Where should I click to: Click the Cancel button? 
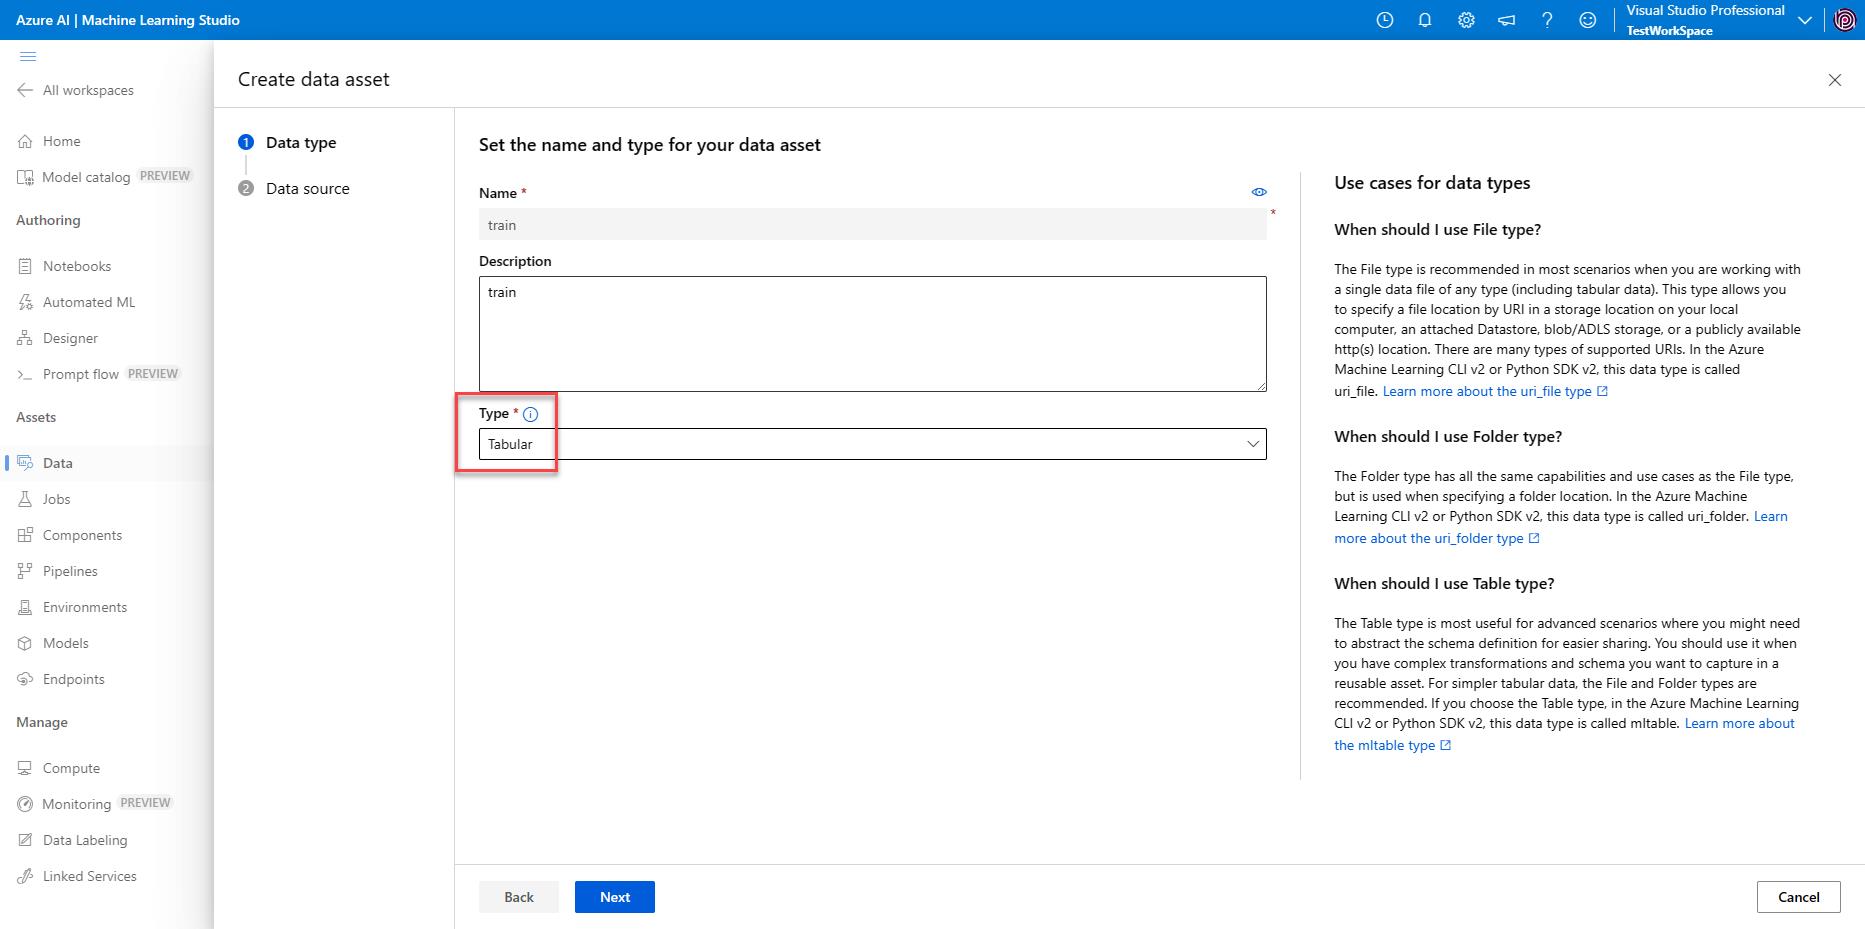[x=1798, y=897]
